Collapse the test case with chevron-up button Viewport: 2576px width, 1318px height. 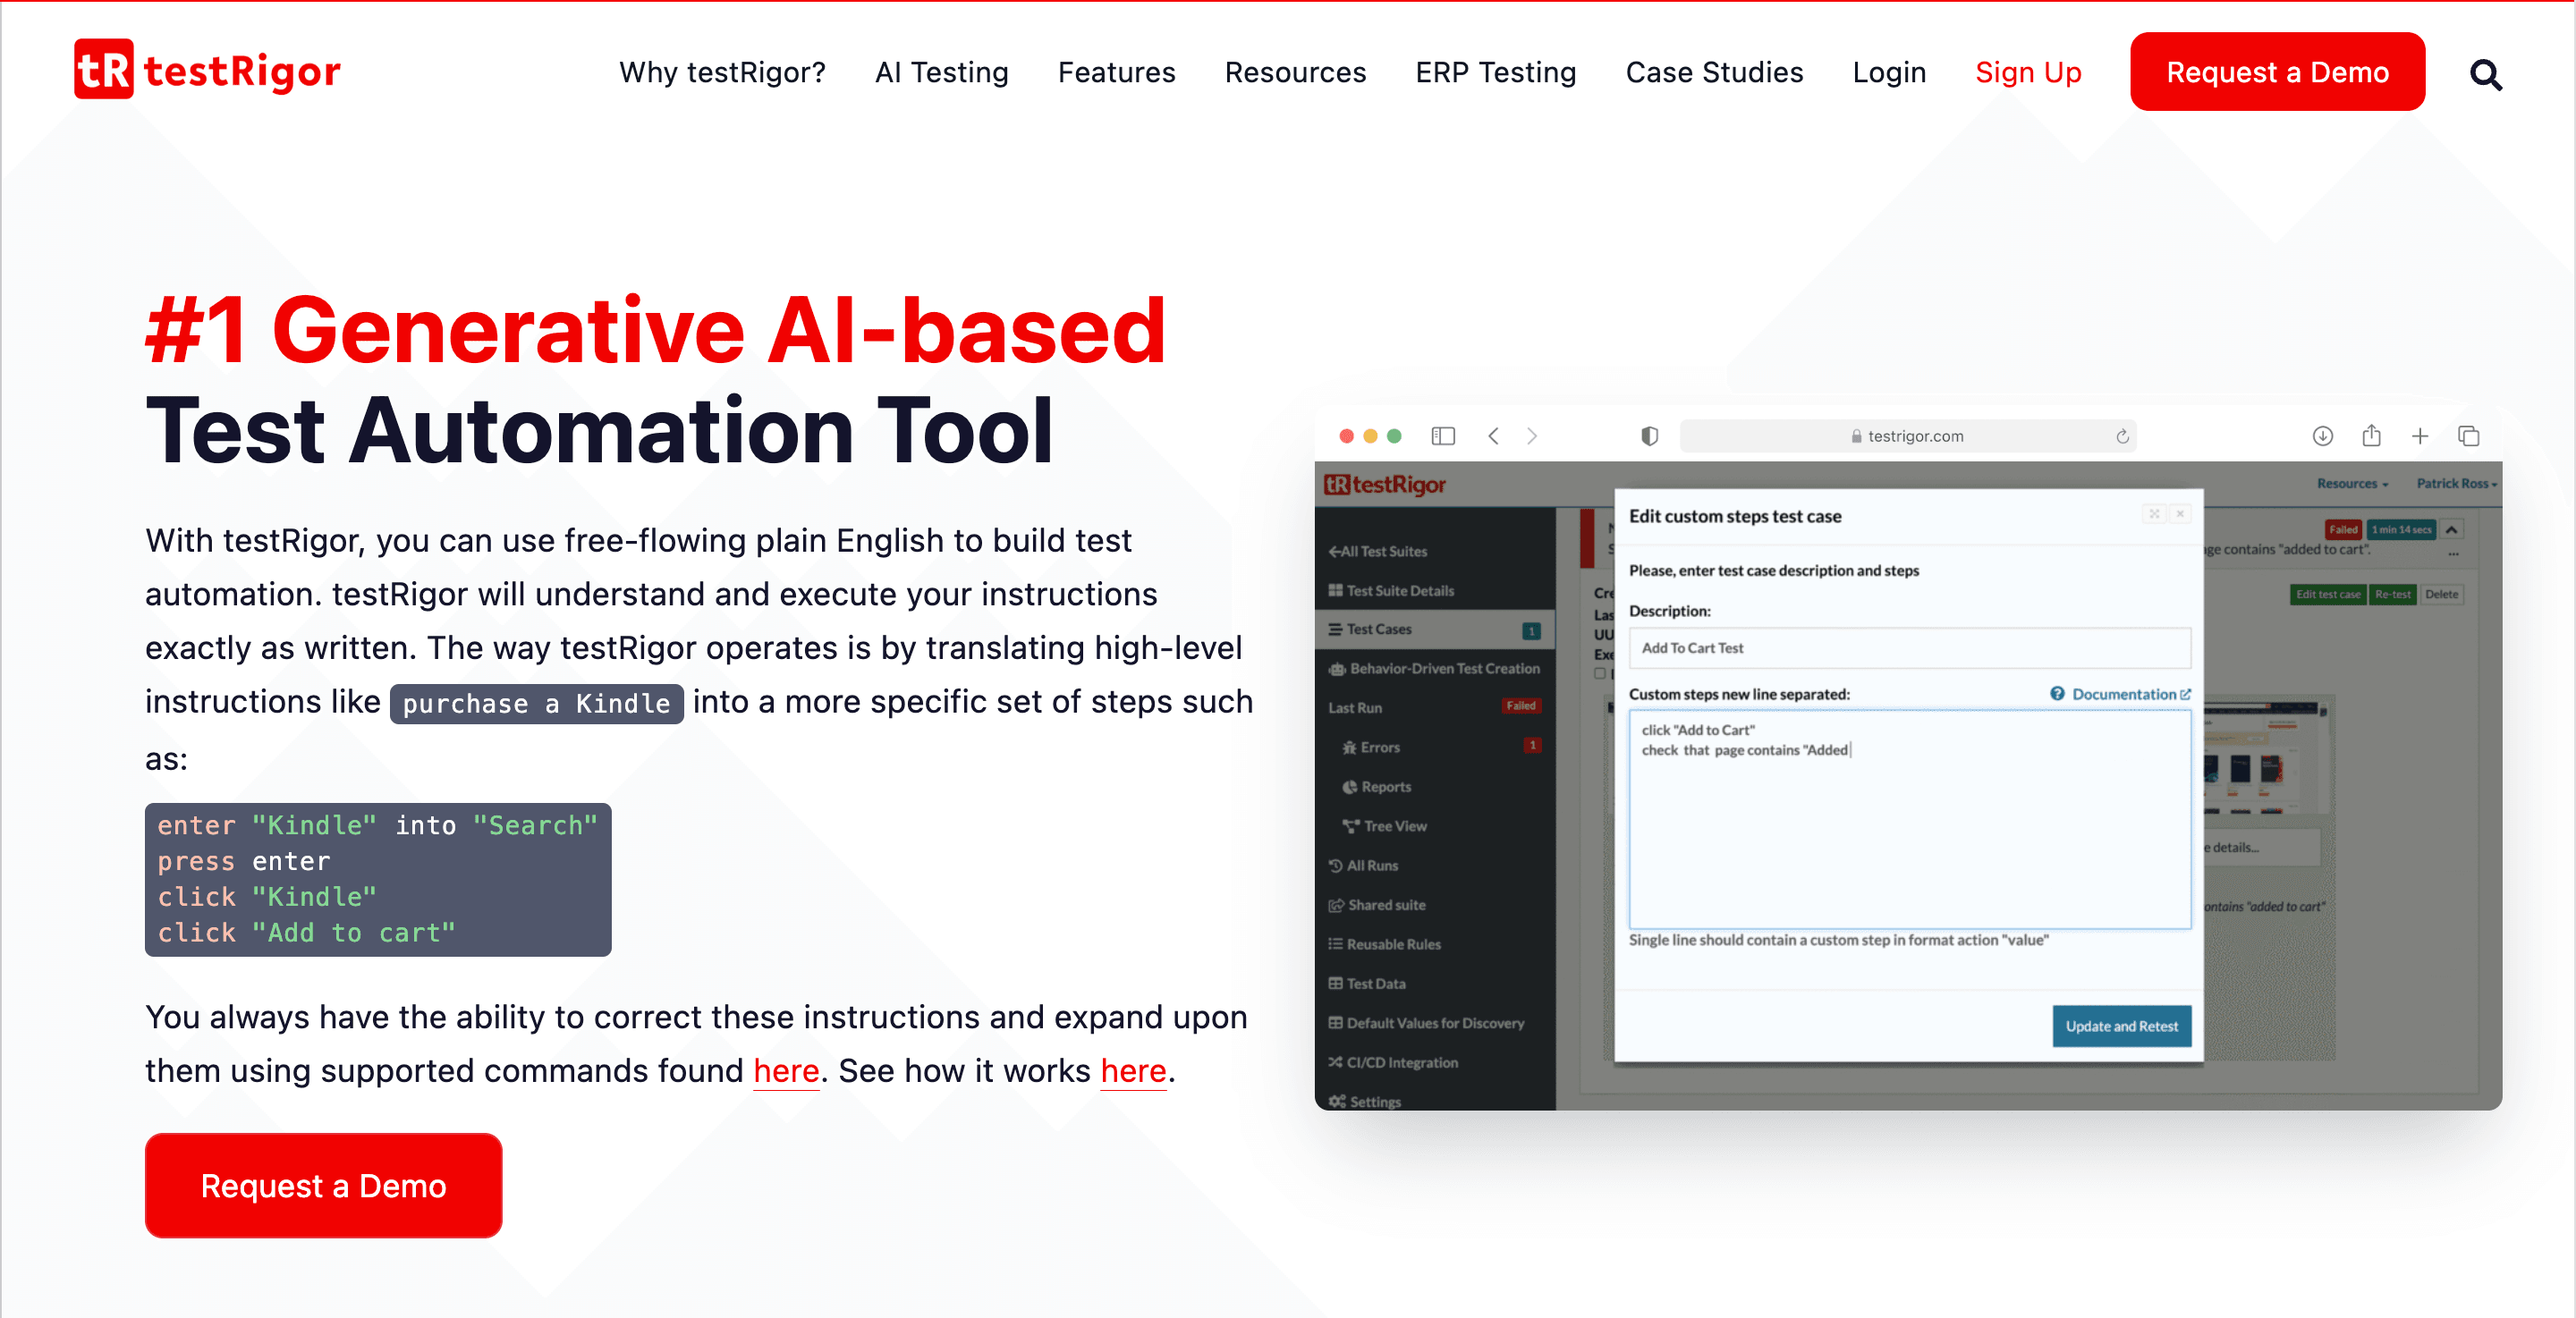(2451, 530)
